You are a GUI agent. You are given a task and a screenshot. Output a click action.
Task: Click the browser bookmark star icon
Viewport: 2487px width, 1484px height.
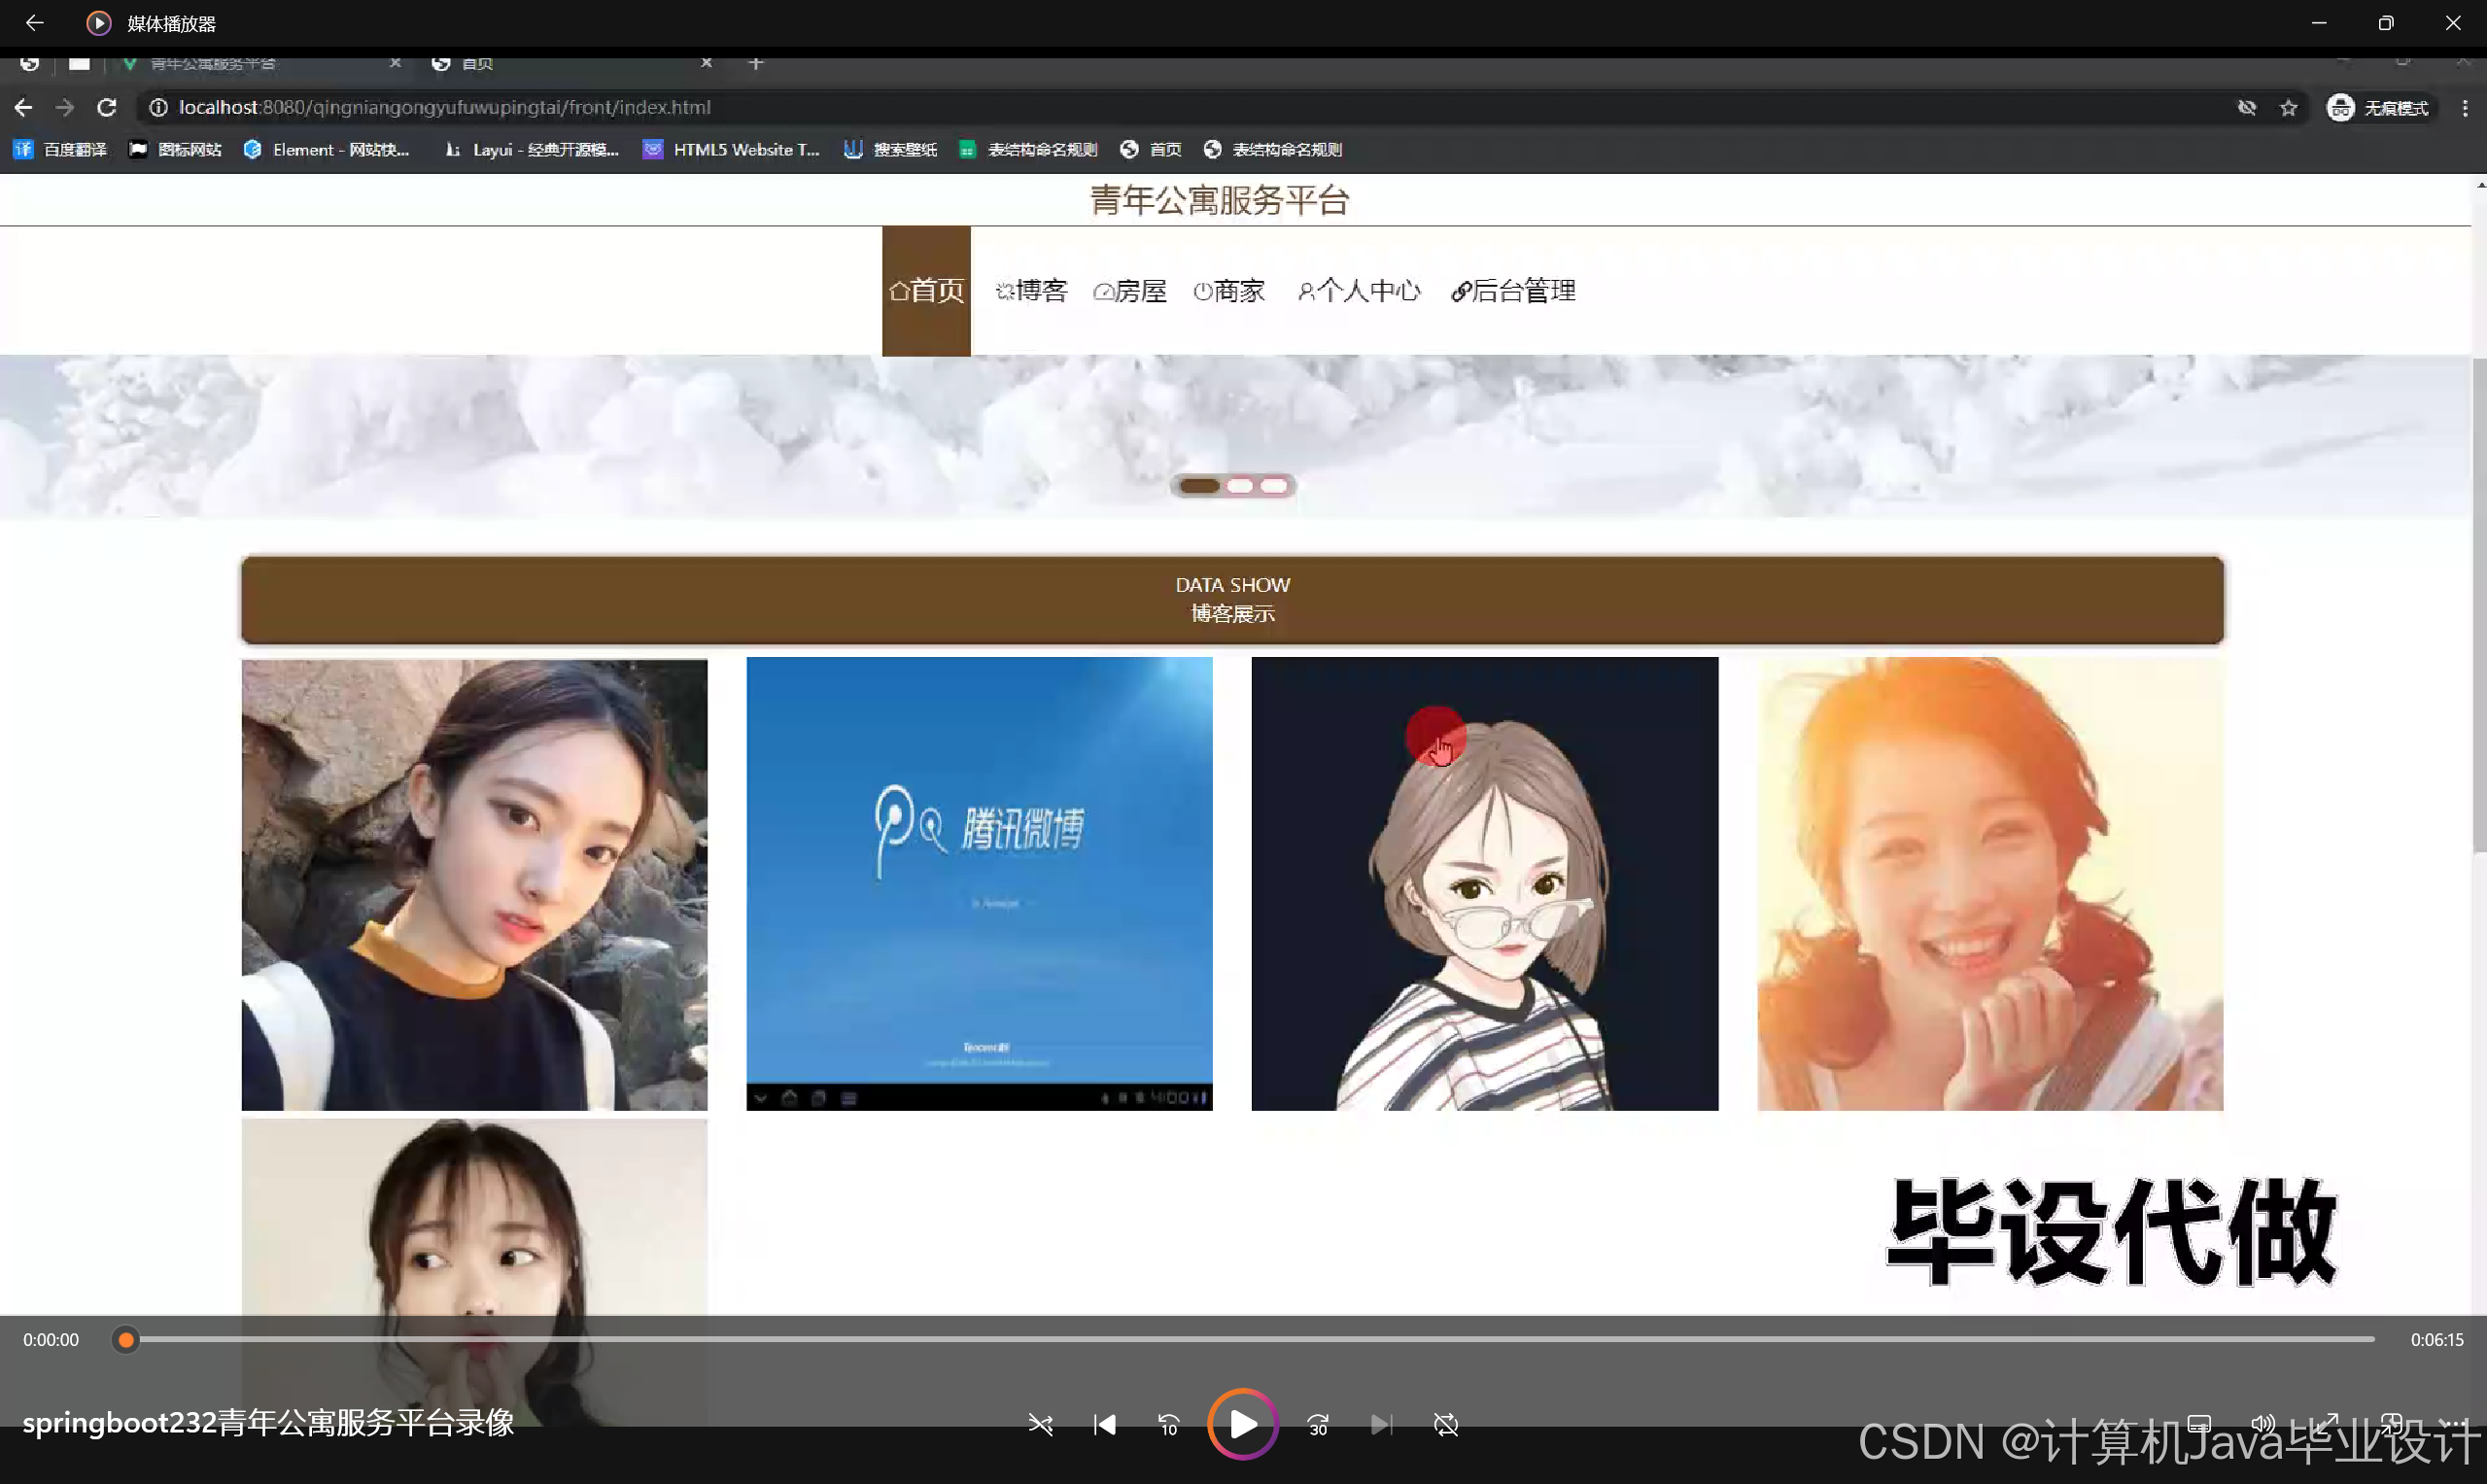tap(2288, 108)
